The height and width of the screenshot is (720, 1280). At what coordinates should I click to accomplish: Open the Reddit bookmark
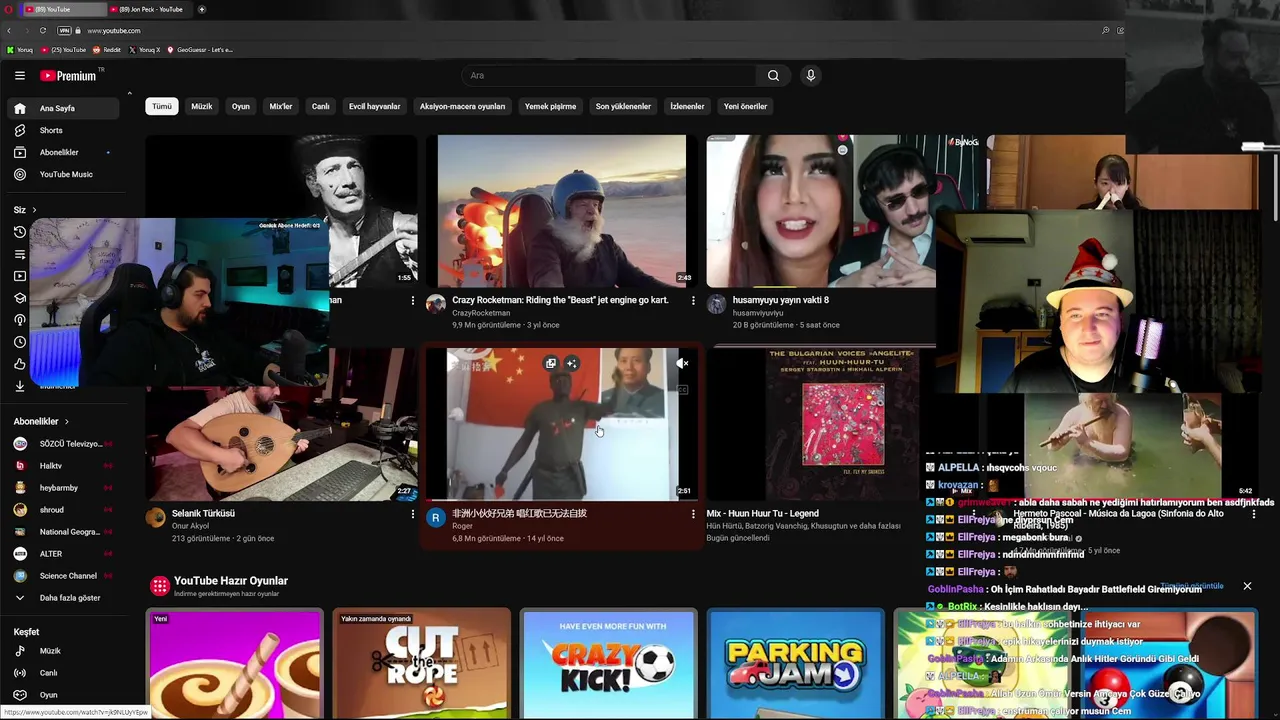click(x=107, y=50)
